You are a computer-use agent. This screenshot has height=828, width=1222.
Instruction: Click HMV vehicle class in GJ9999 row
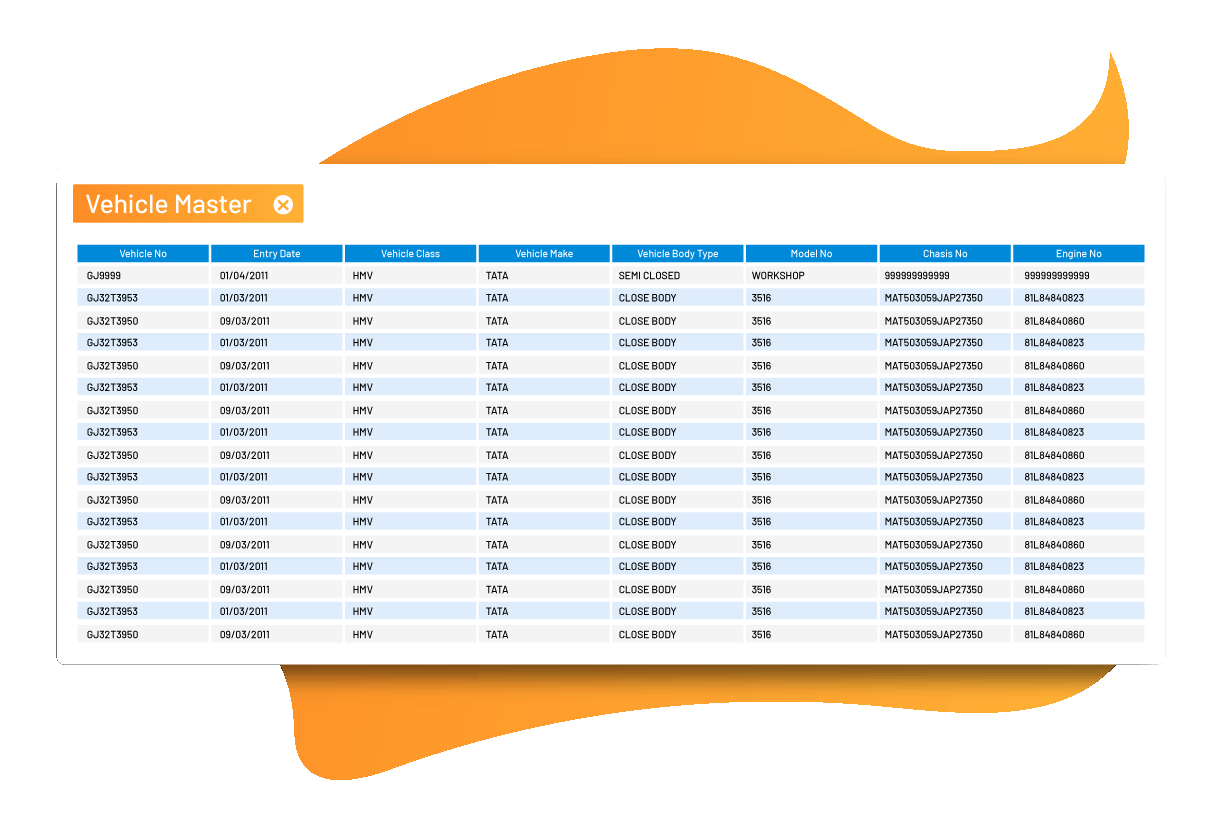pos(362,276)
